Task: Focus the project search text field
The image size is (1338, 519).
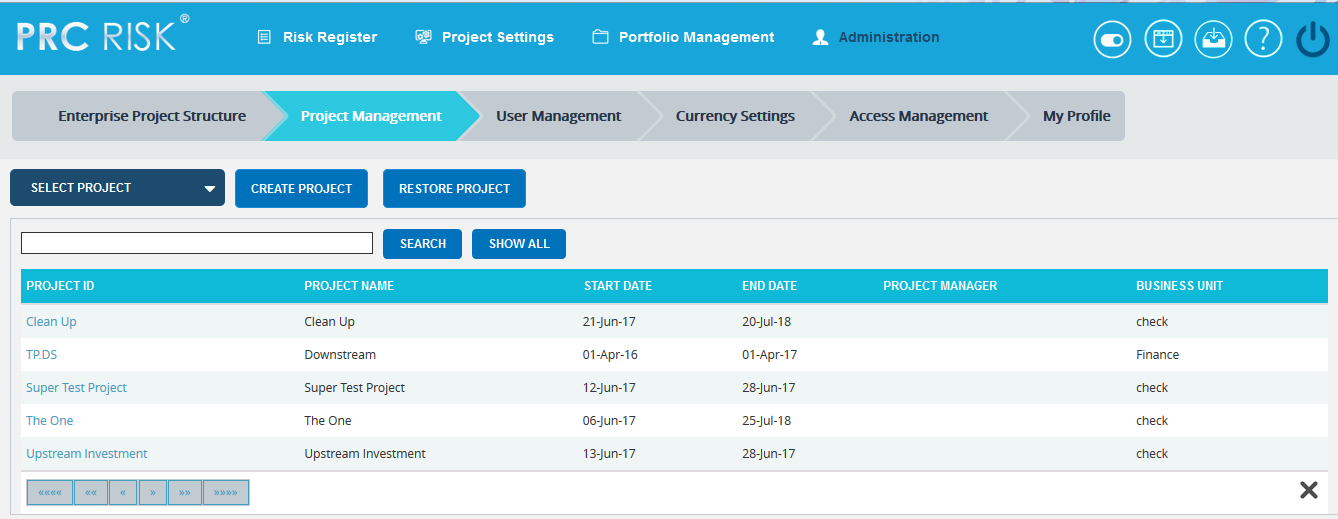Action: coord(197,243)
